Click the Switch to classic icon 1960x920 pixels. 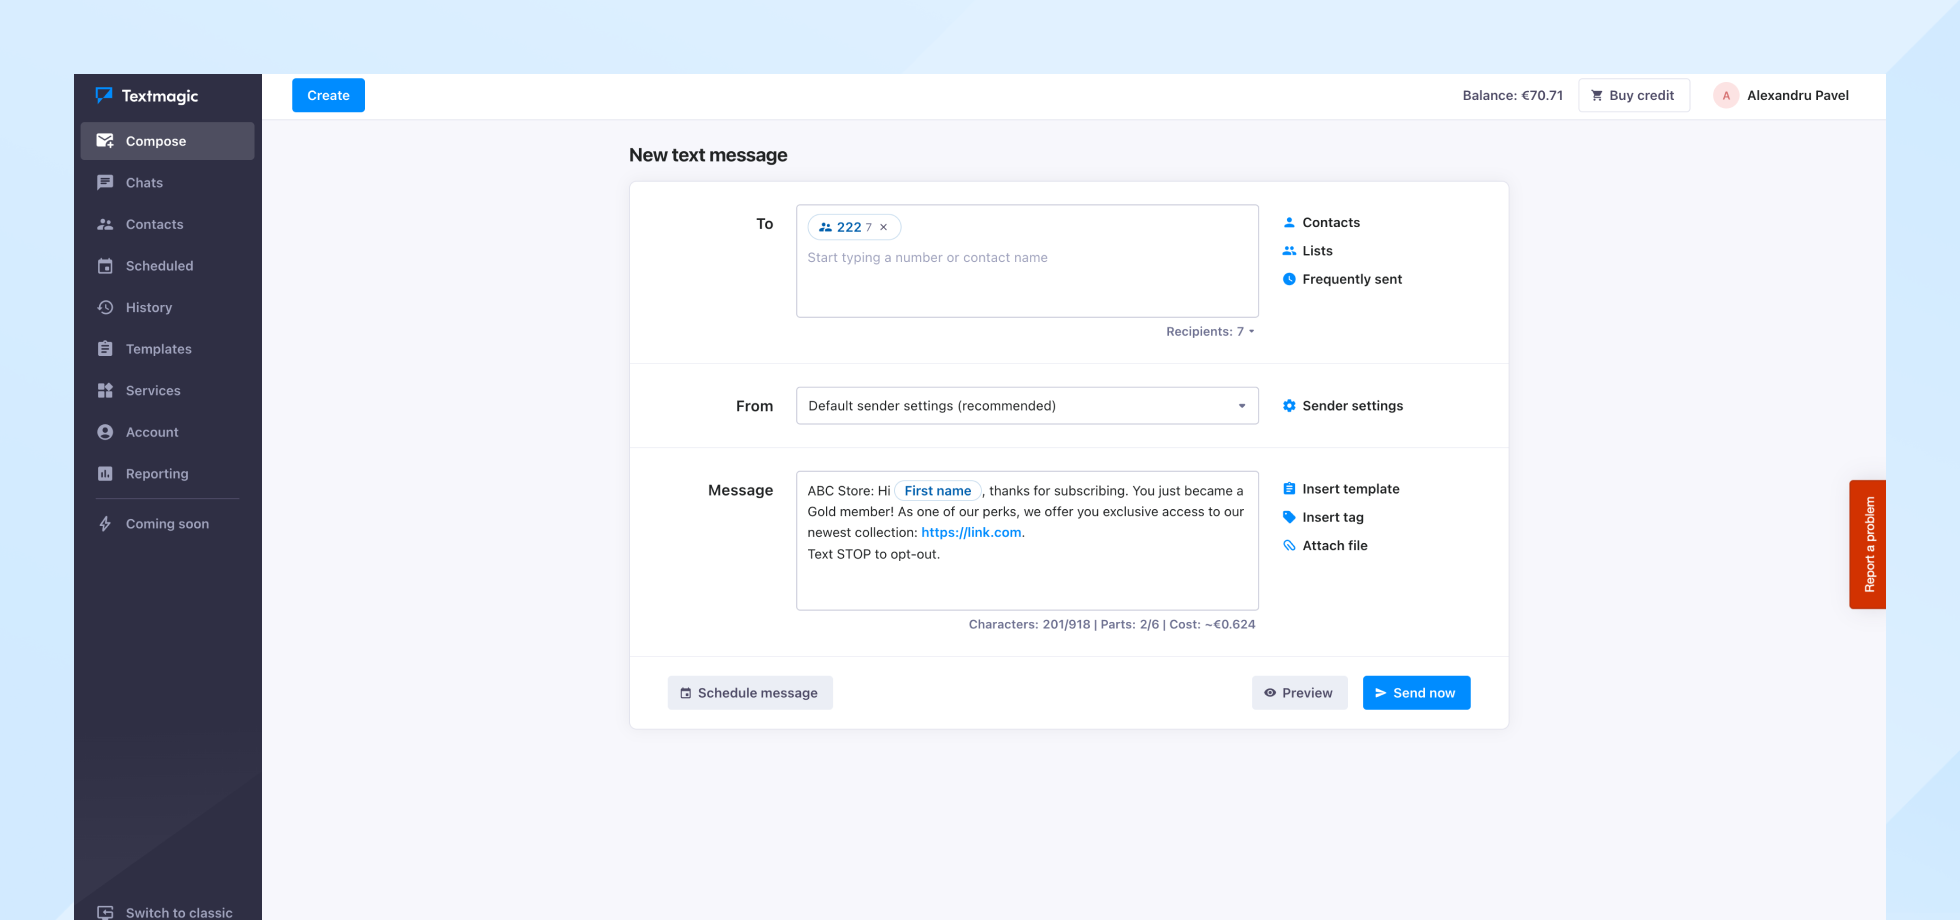105,912
